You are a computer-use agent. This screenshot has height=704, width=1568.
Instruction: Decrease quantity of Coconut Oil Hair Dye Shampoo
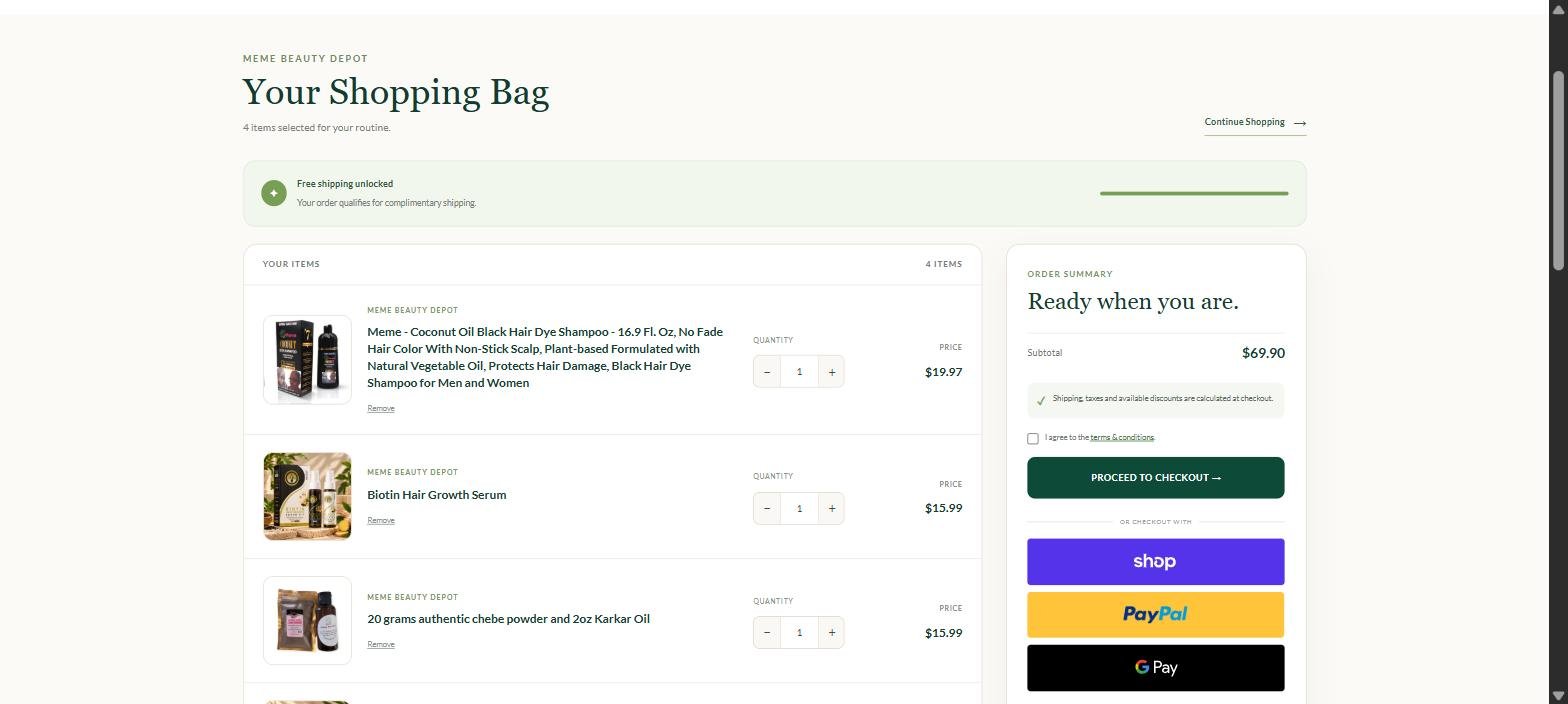pos(767,372)
